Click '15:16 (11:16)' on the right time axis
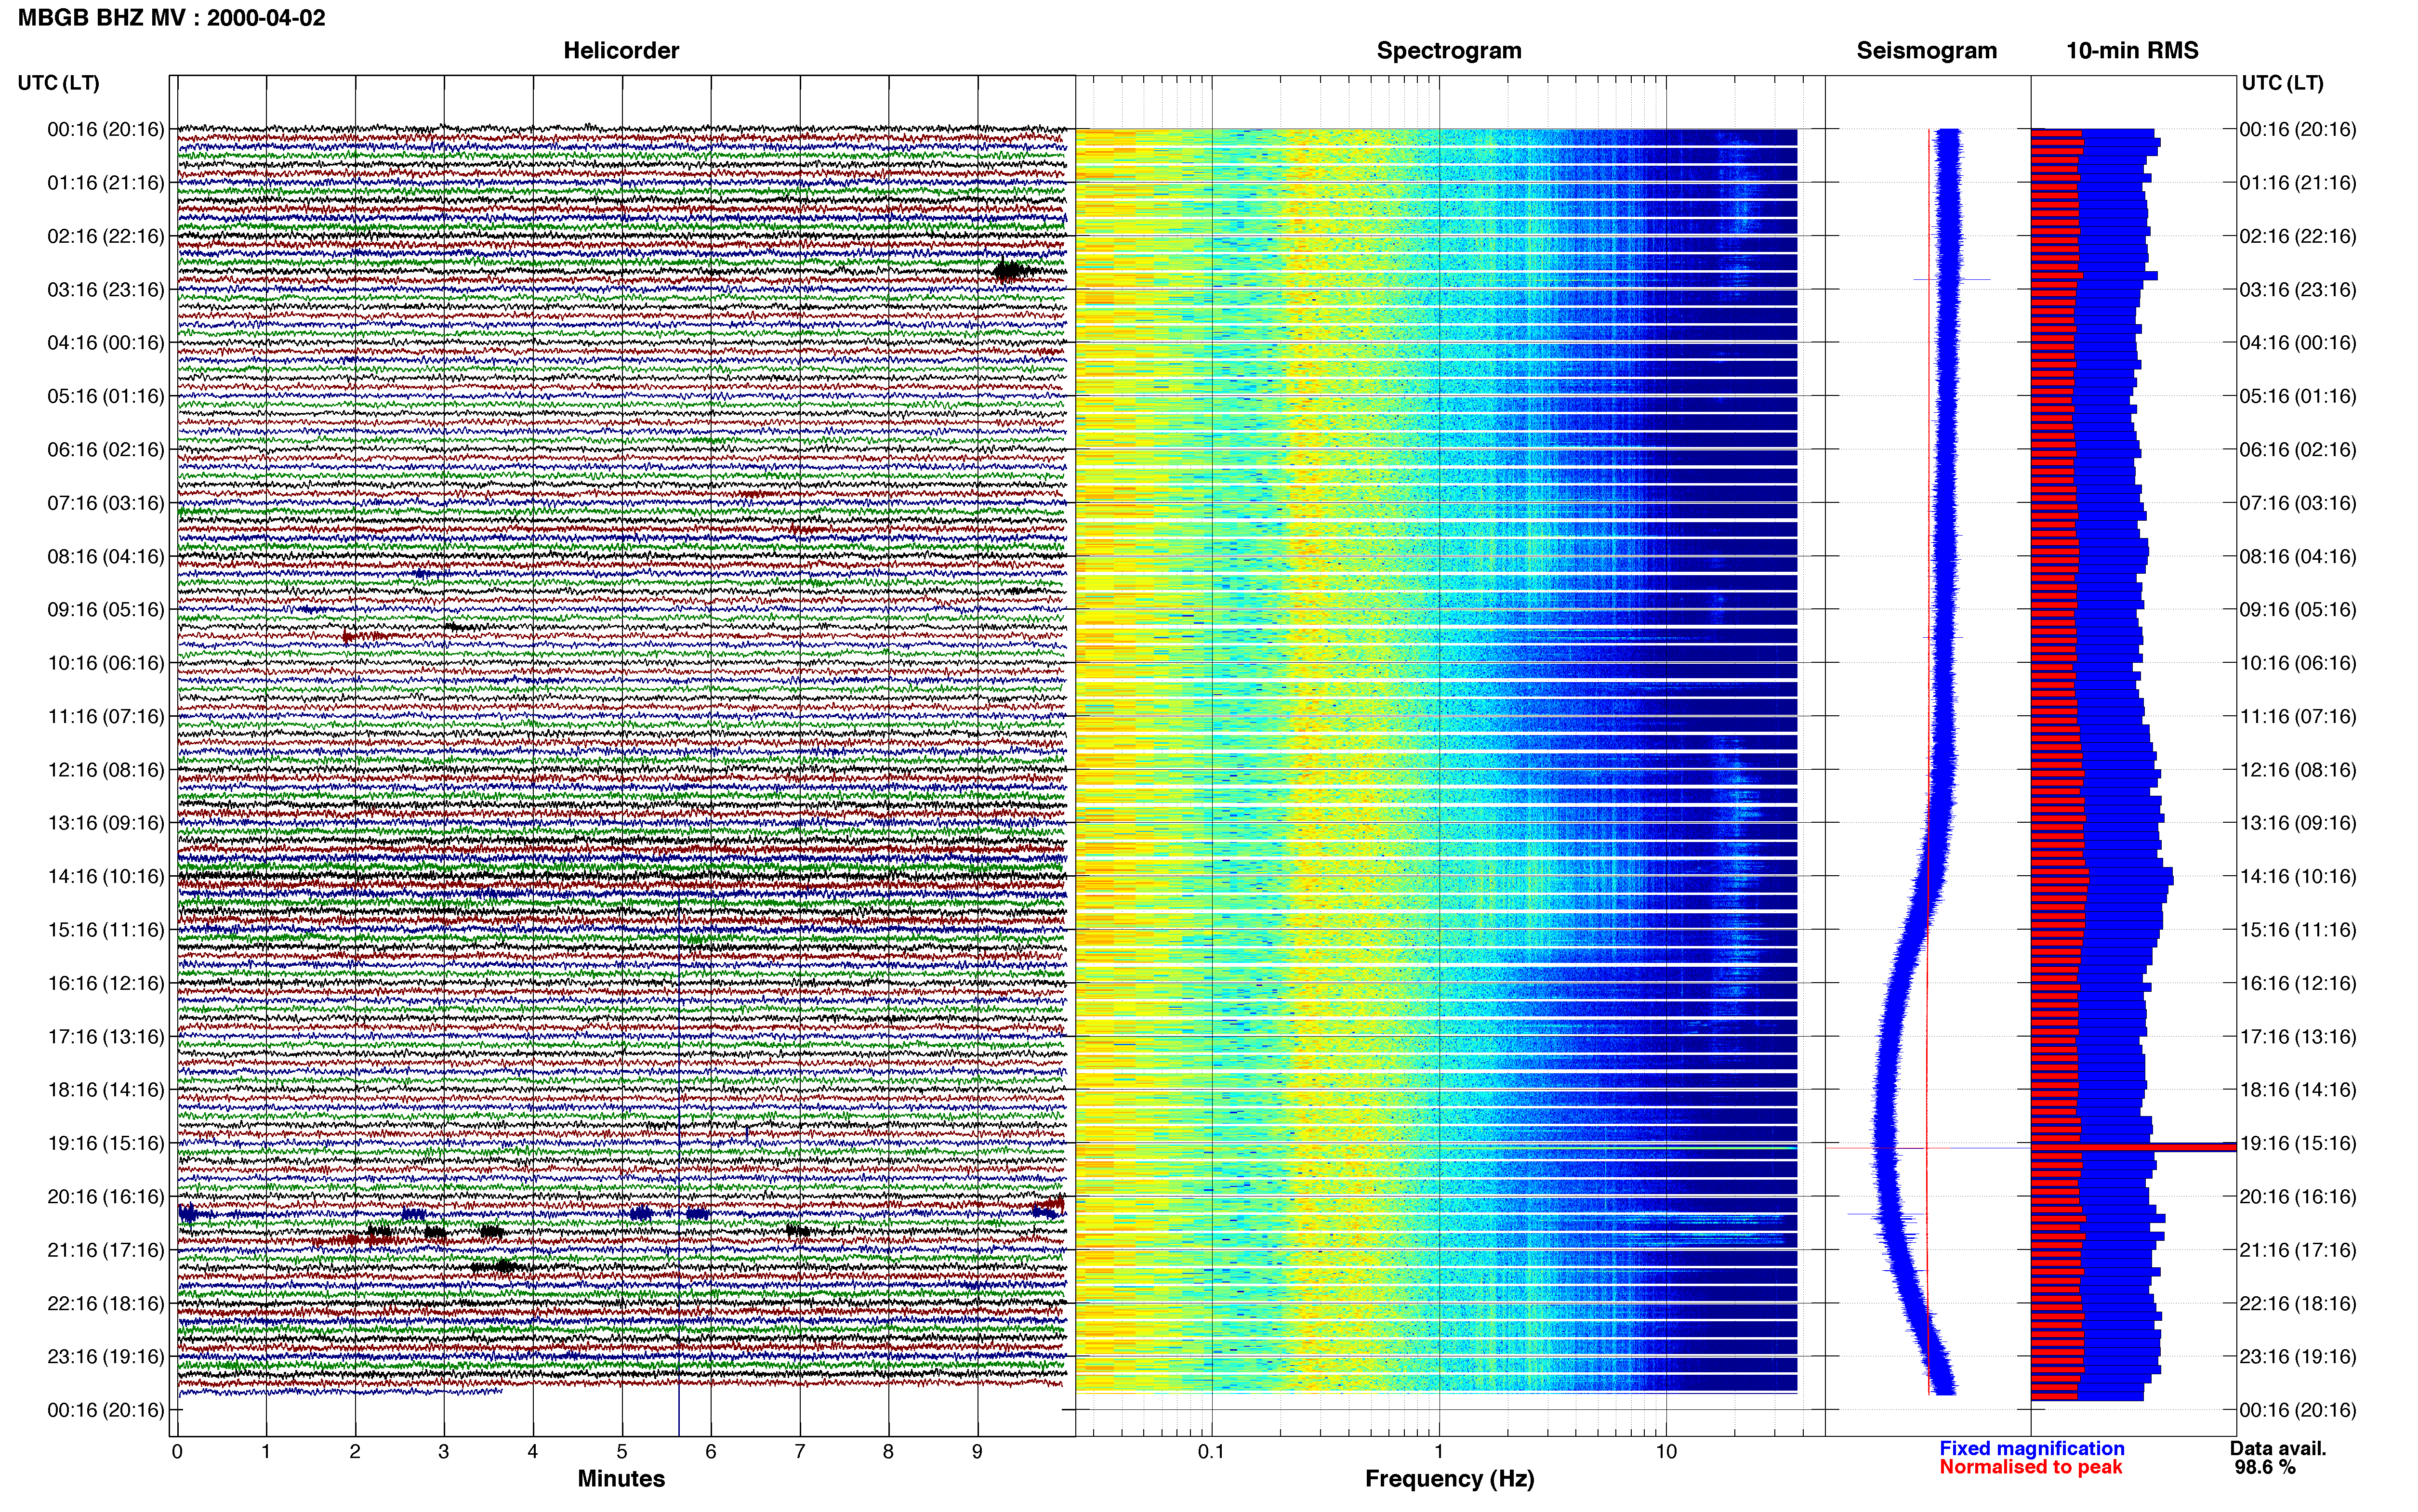The height and width of the screenshot is (1512, 2418). point(2298,930)
